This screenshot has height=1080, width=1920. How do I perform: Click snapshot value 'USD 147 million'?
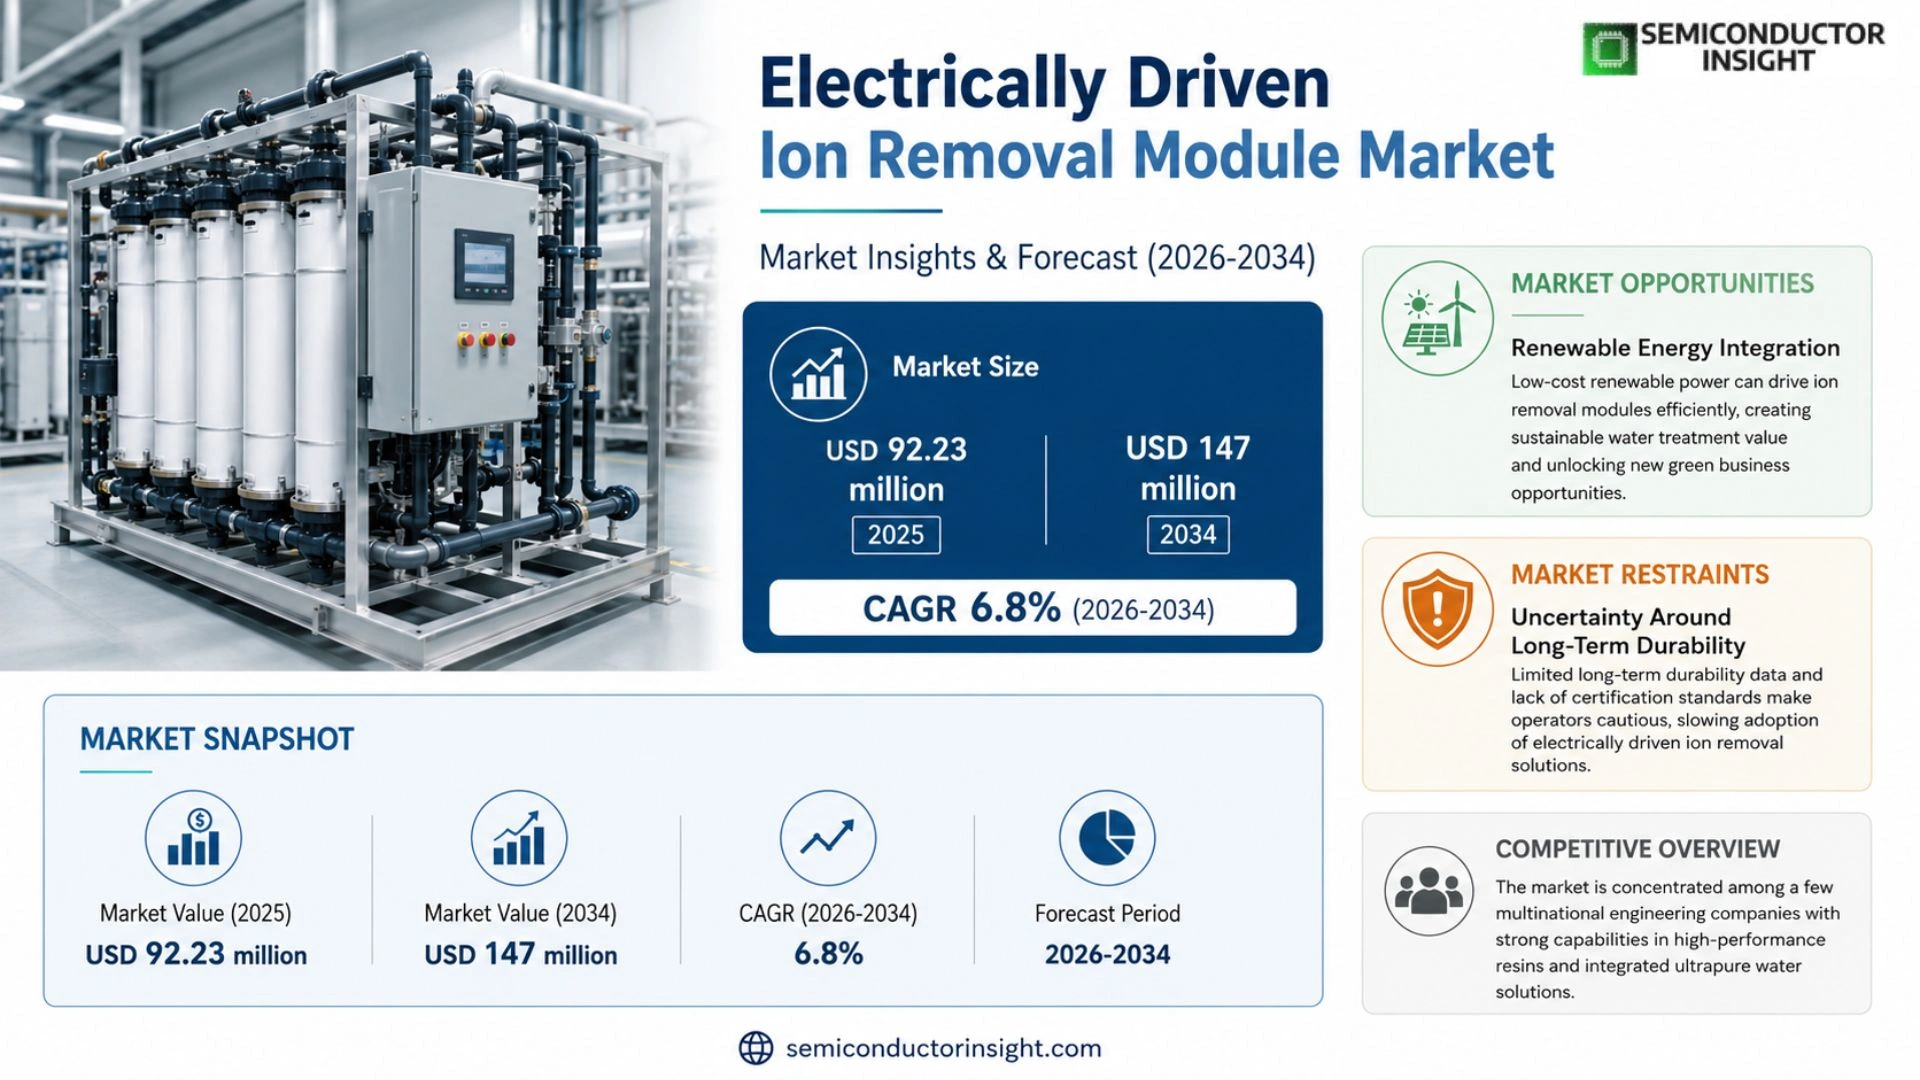[x=520, y=954]
